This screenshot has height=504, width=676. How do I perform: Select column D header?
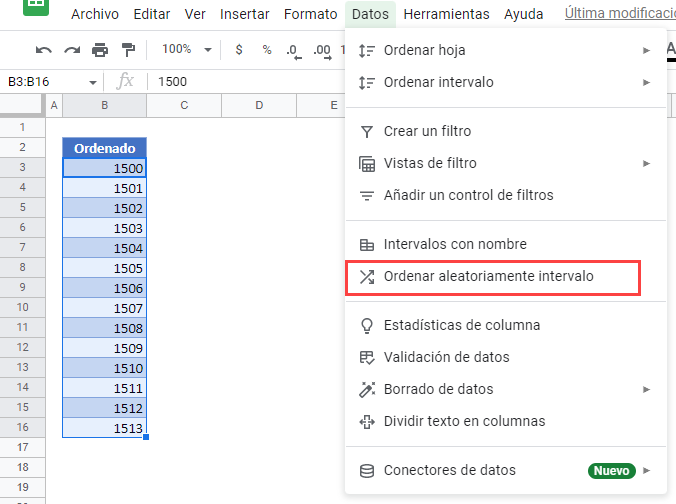click(259, 105)
